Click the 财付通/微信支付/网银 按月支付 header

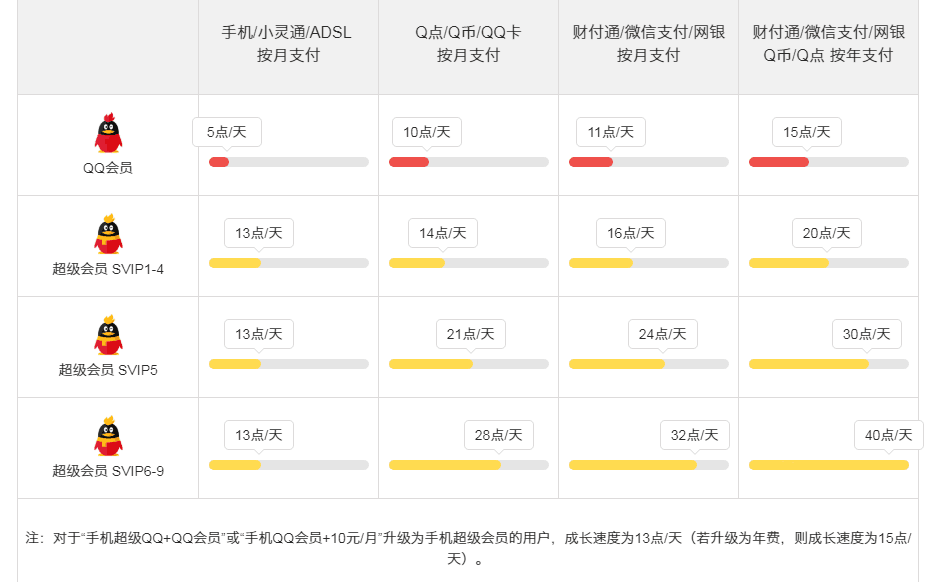648,43
